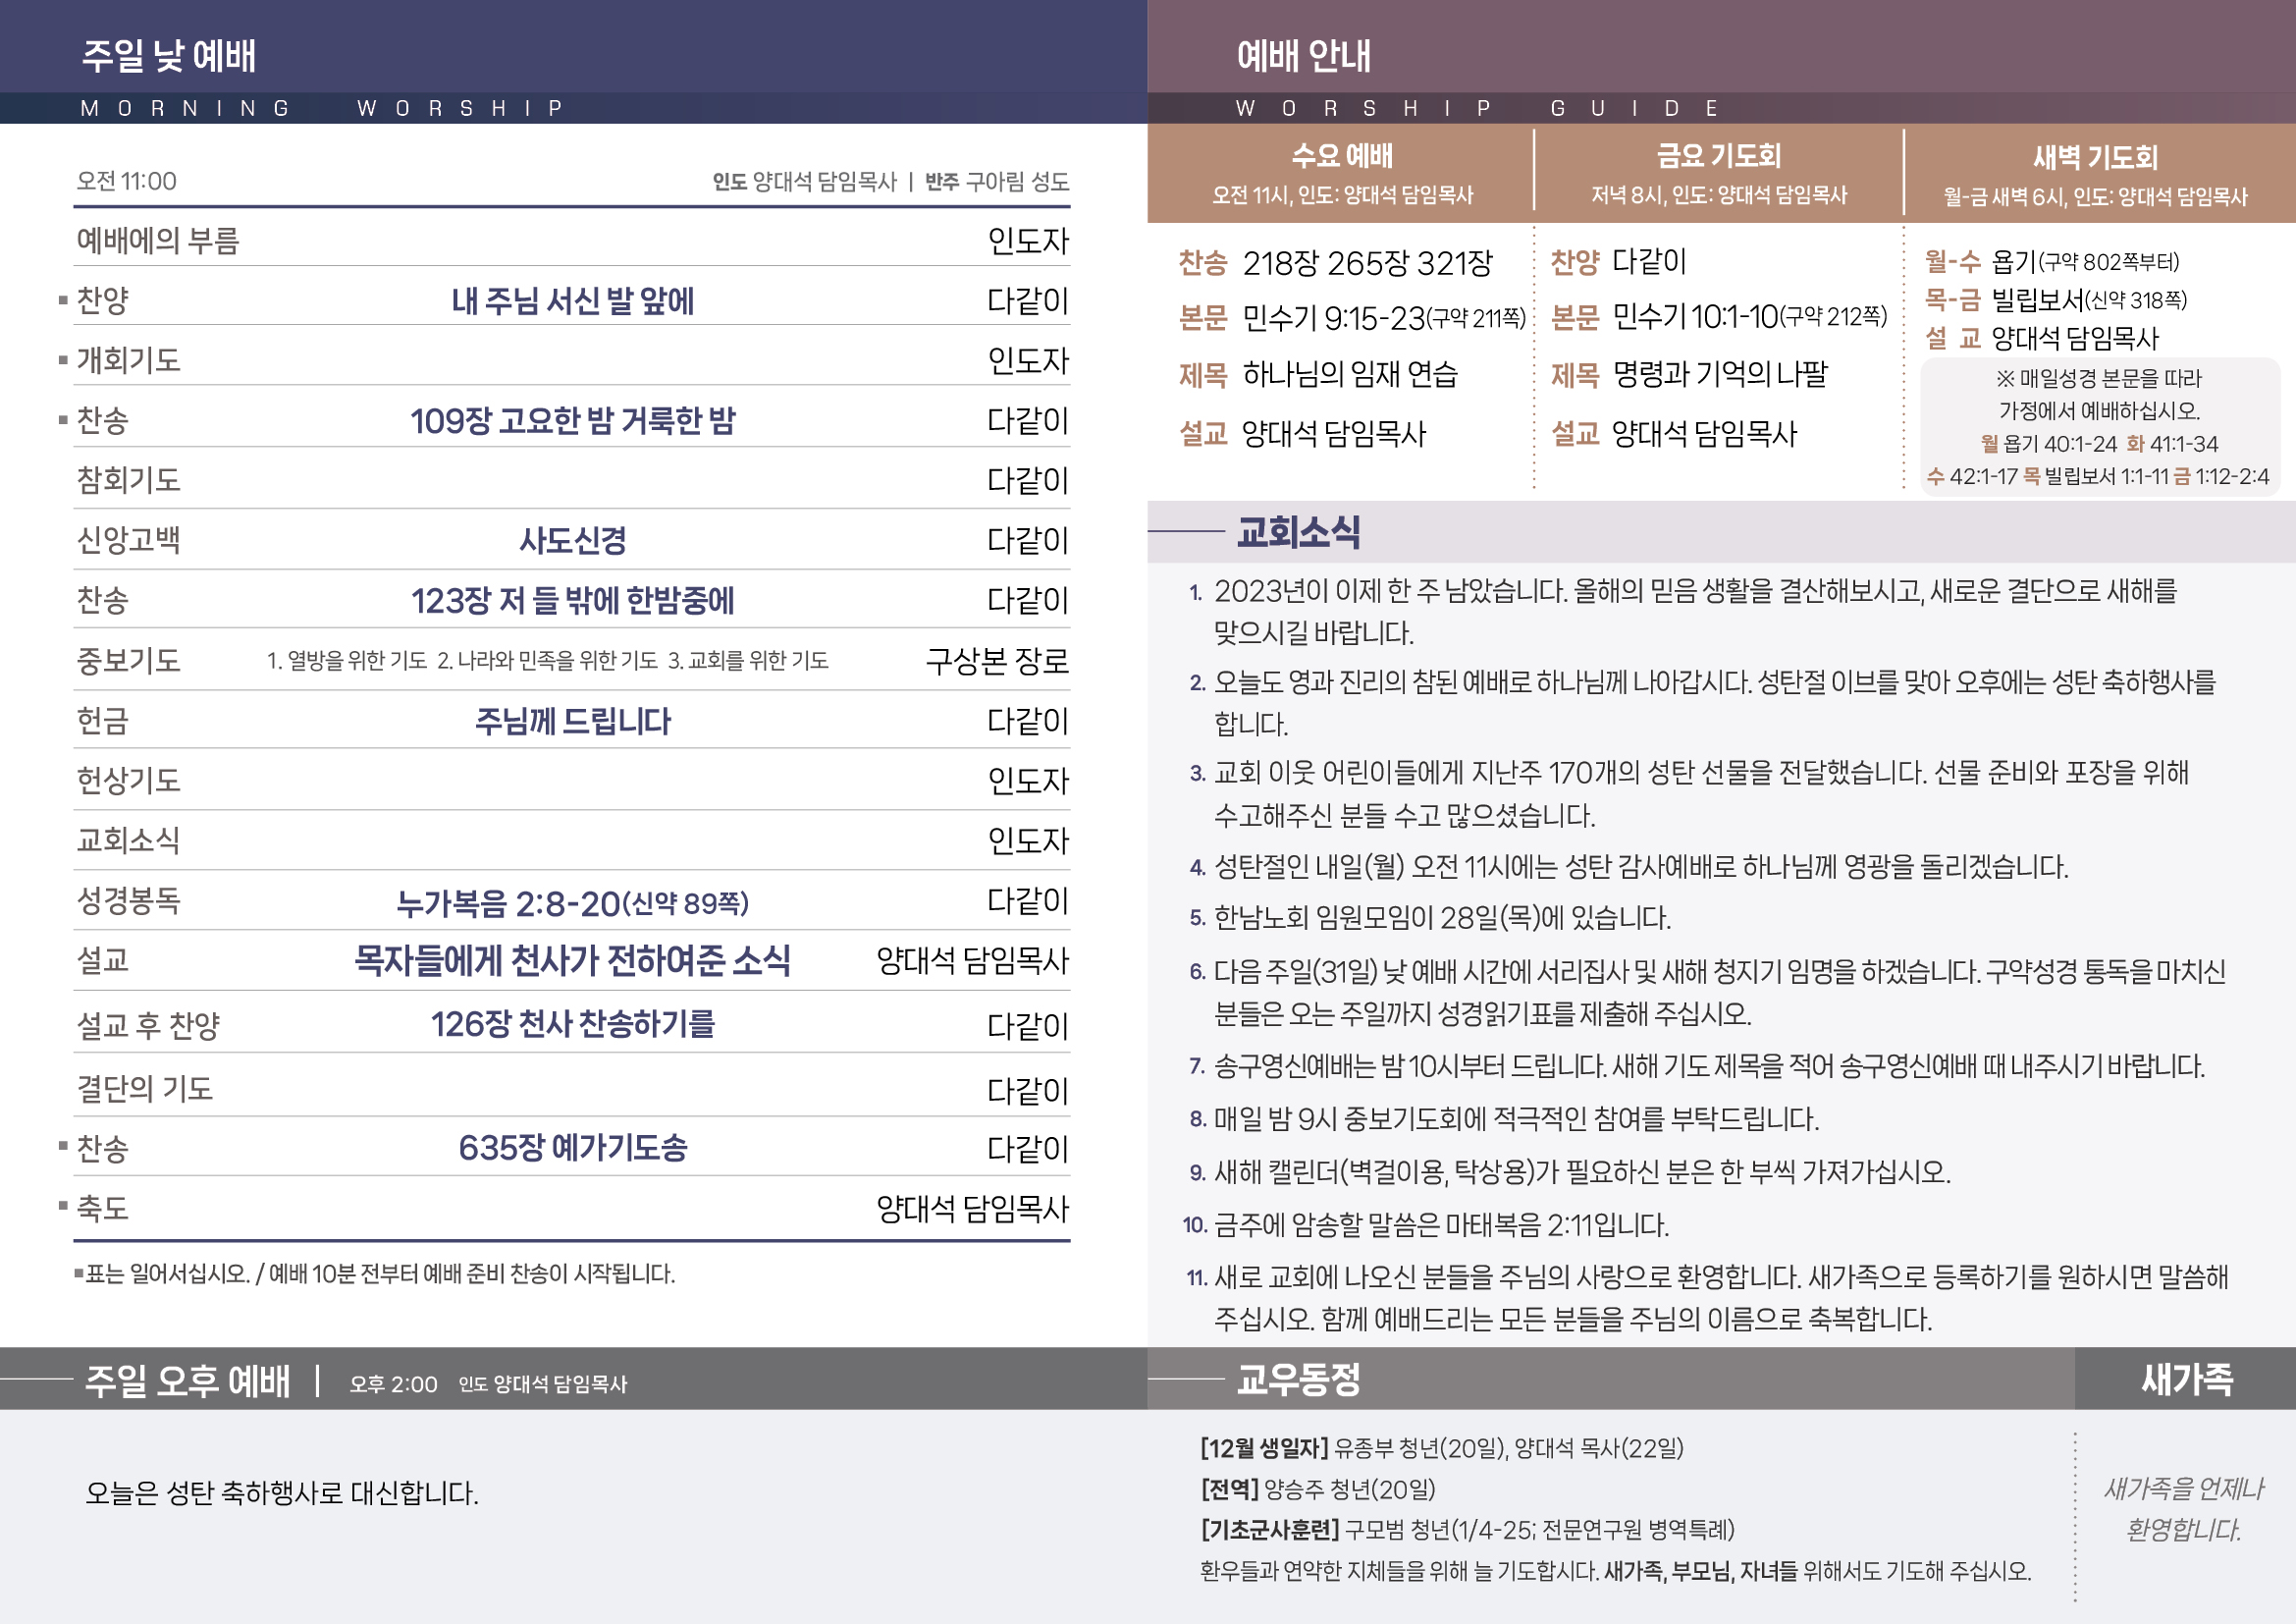Screen dimensions: 2296x1624
Task: Click '[전역] 양승주 청년(20일)' line
Action: point(1318,1490)
